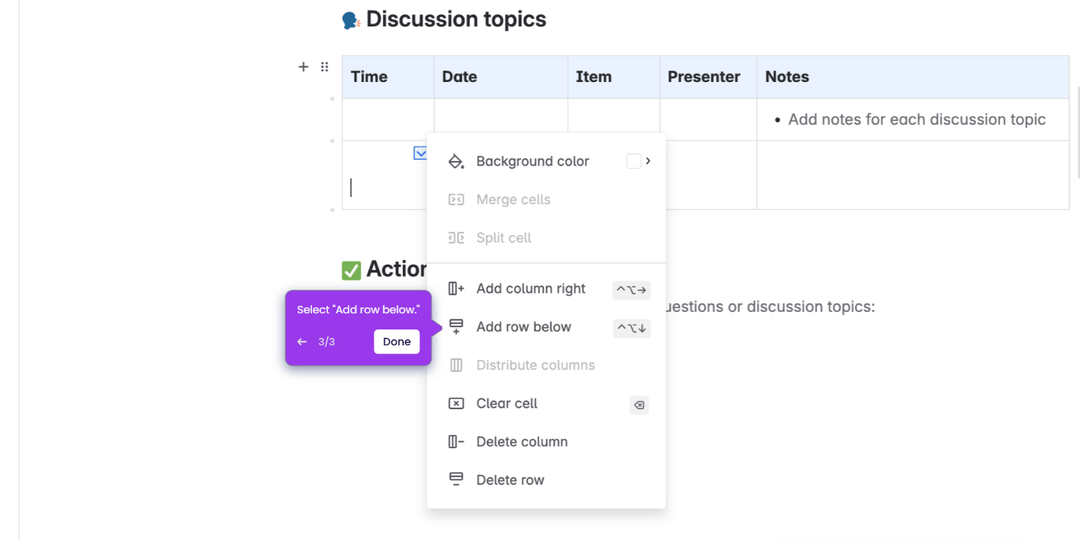Click the empty Notes cell in second row
Viewport: 1080px width, 540px height.
(913, 175)
